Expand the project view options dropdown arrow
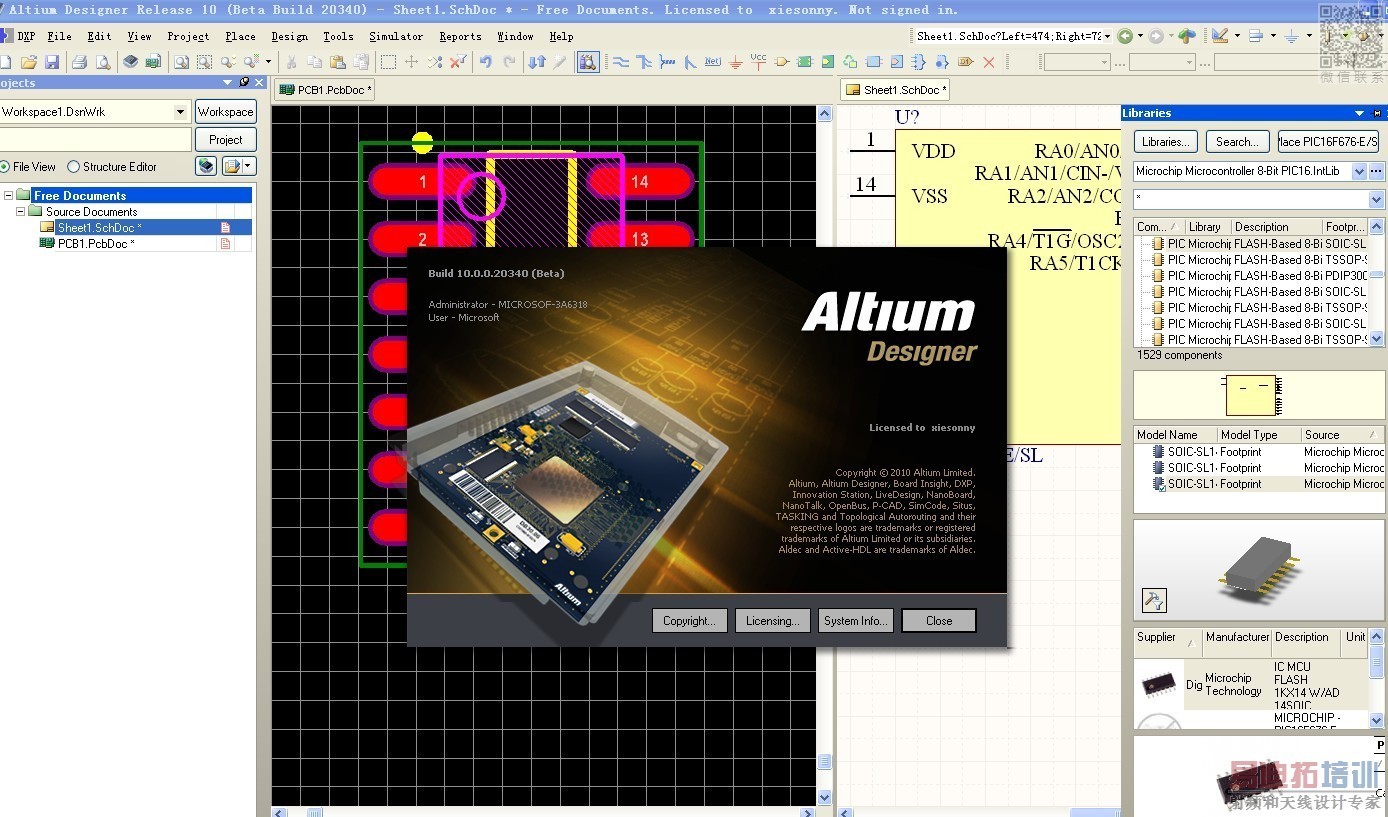This screenshot has width=1388, height=817. coord(248,166)
